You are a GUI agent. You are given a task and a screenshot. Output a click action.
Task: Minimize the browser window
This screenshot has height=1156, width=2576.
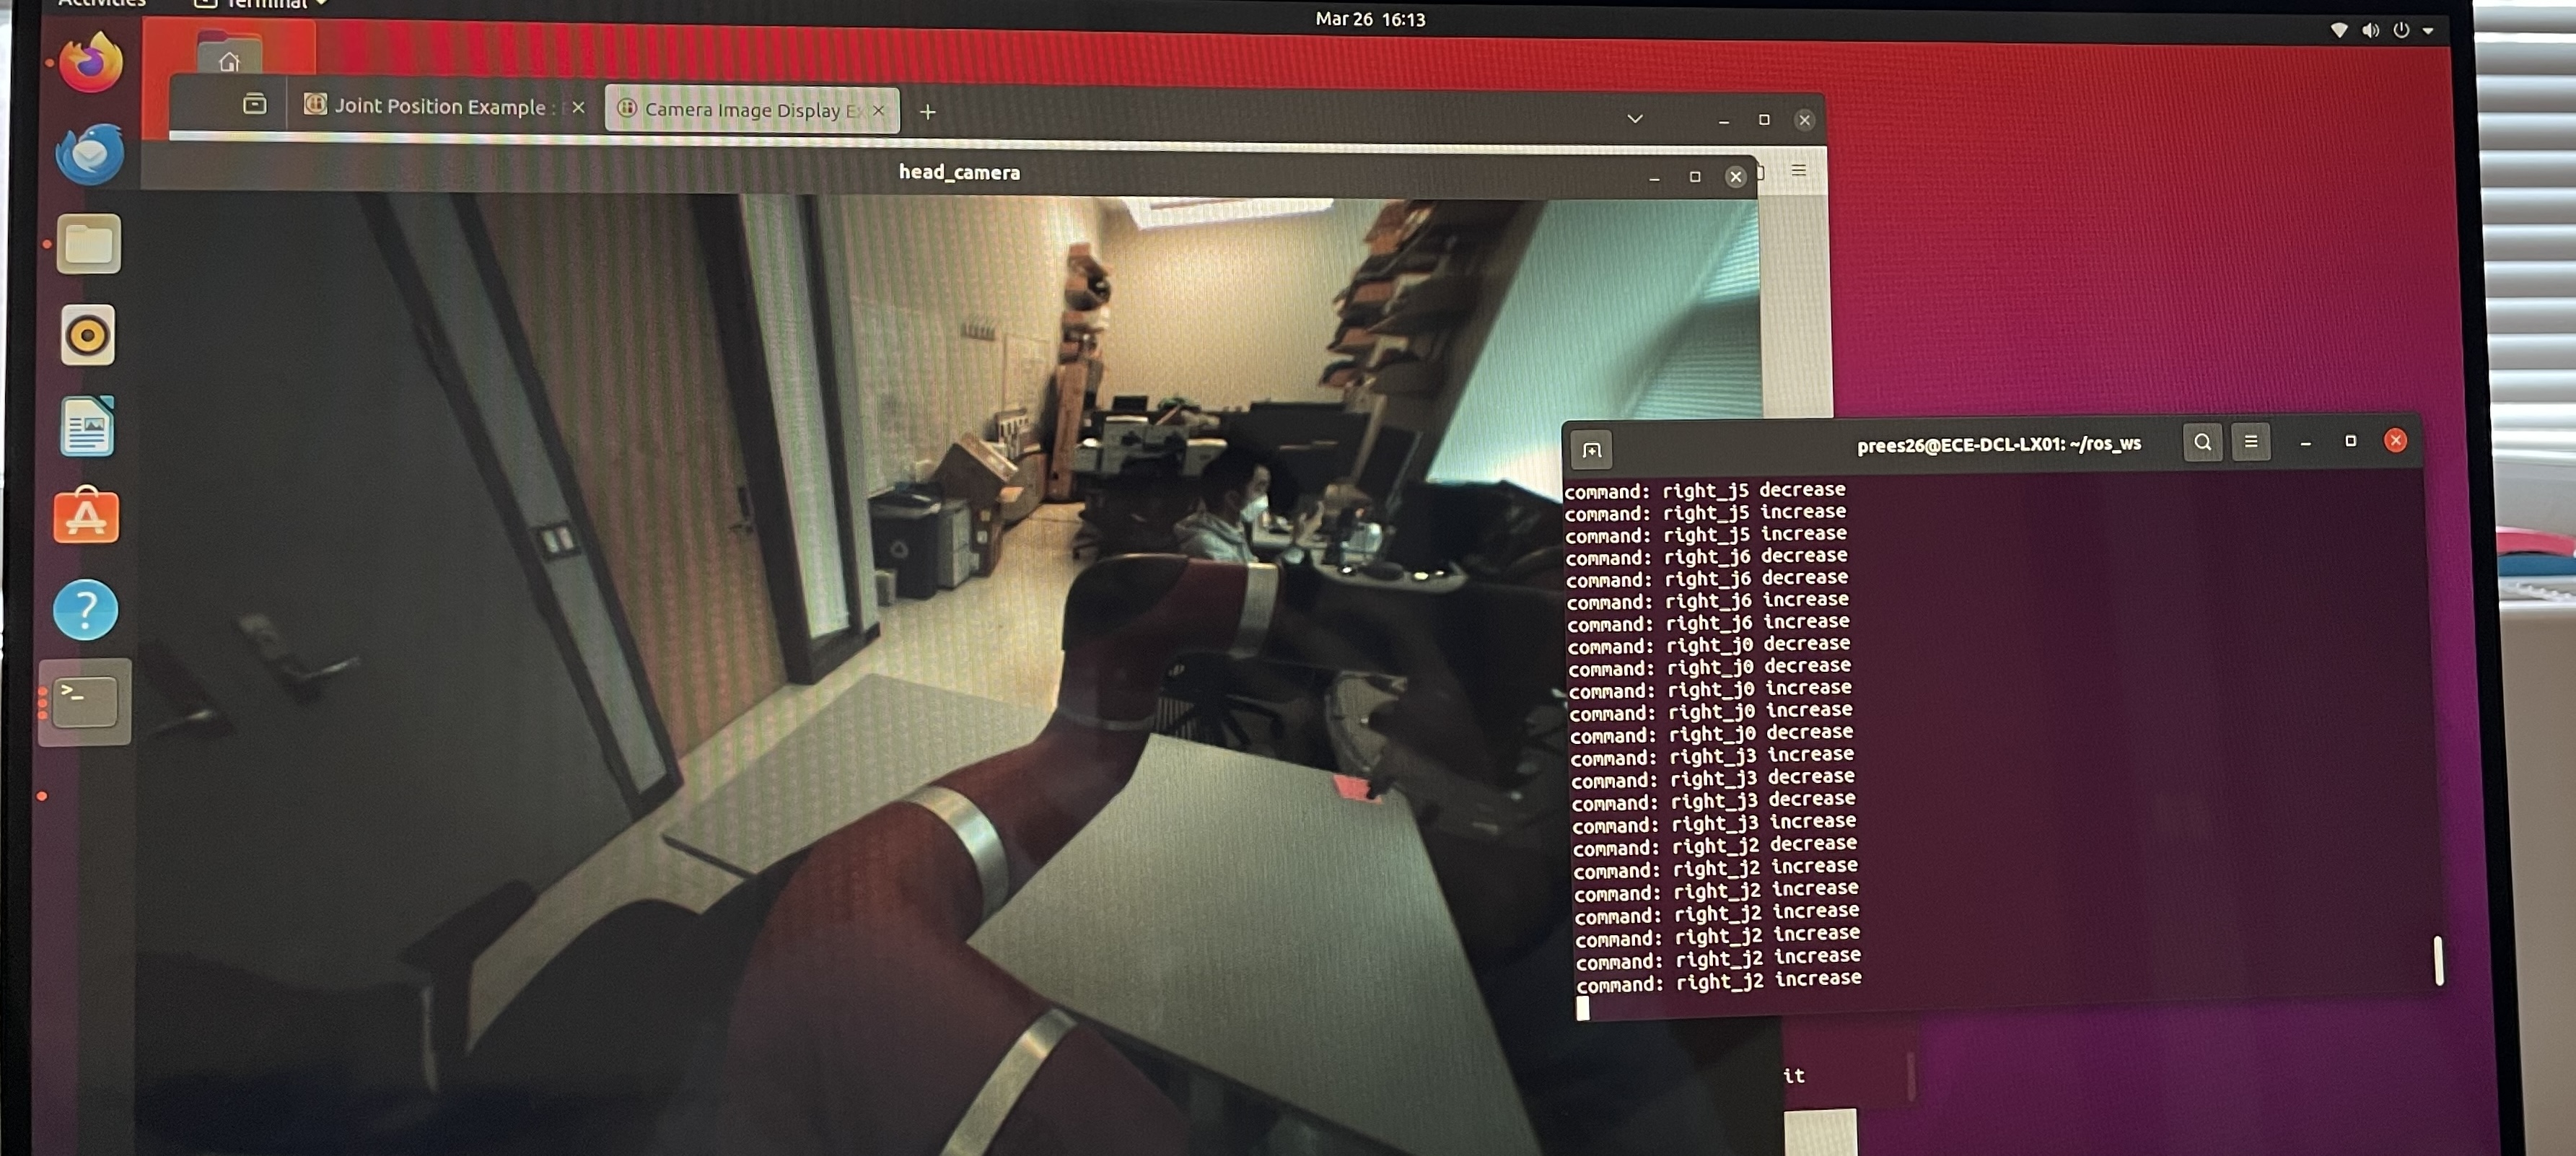tap(1724, 121)
